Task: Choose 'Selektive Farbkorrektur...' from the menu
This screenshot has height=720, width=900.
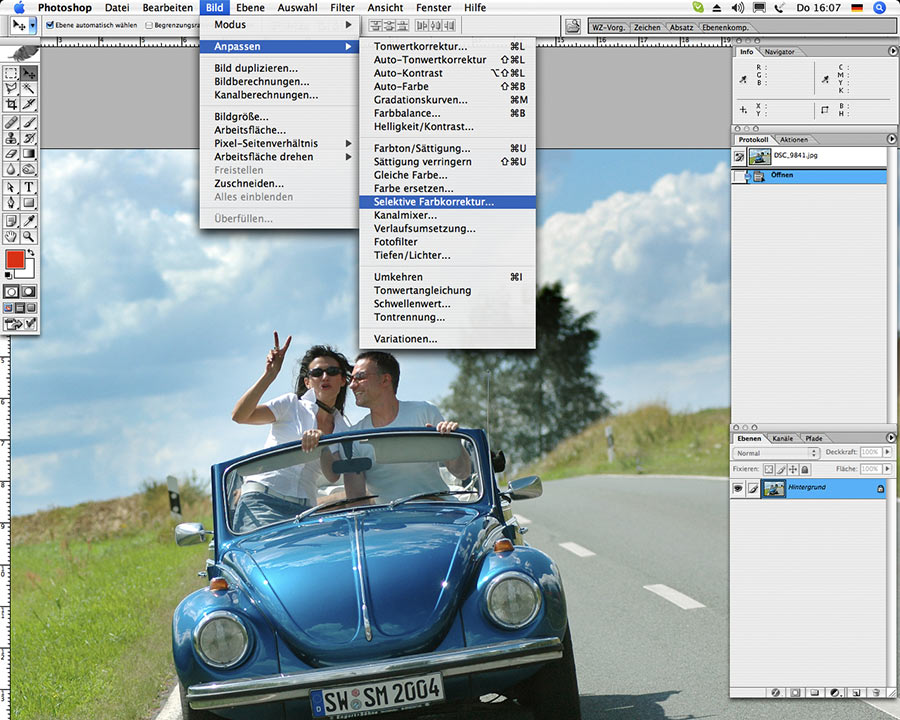Action: click(433, 201)
